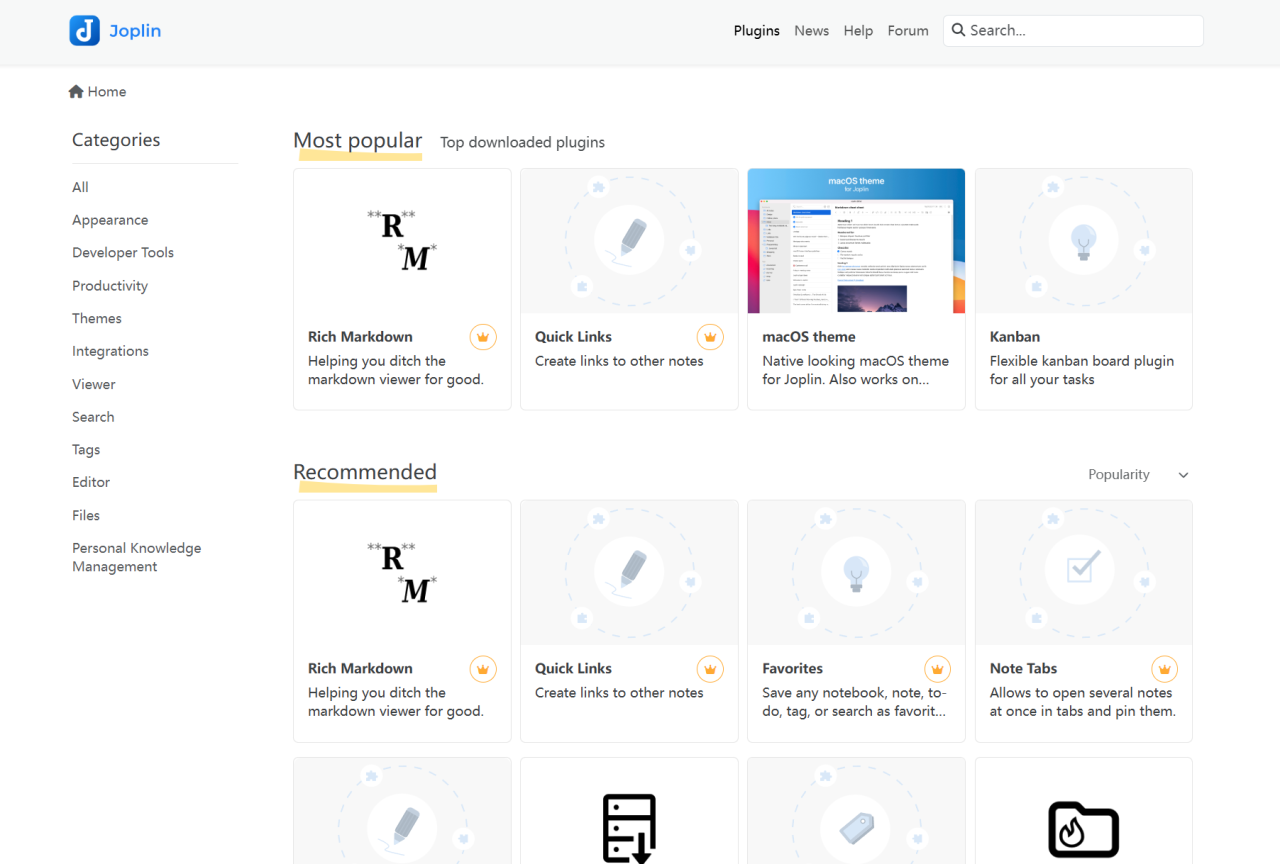
Task: Click crown badge on Note Tabs card
Action: (1164, 669)
